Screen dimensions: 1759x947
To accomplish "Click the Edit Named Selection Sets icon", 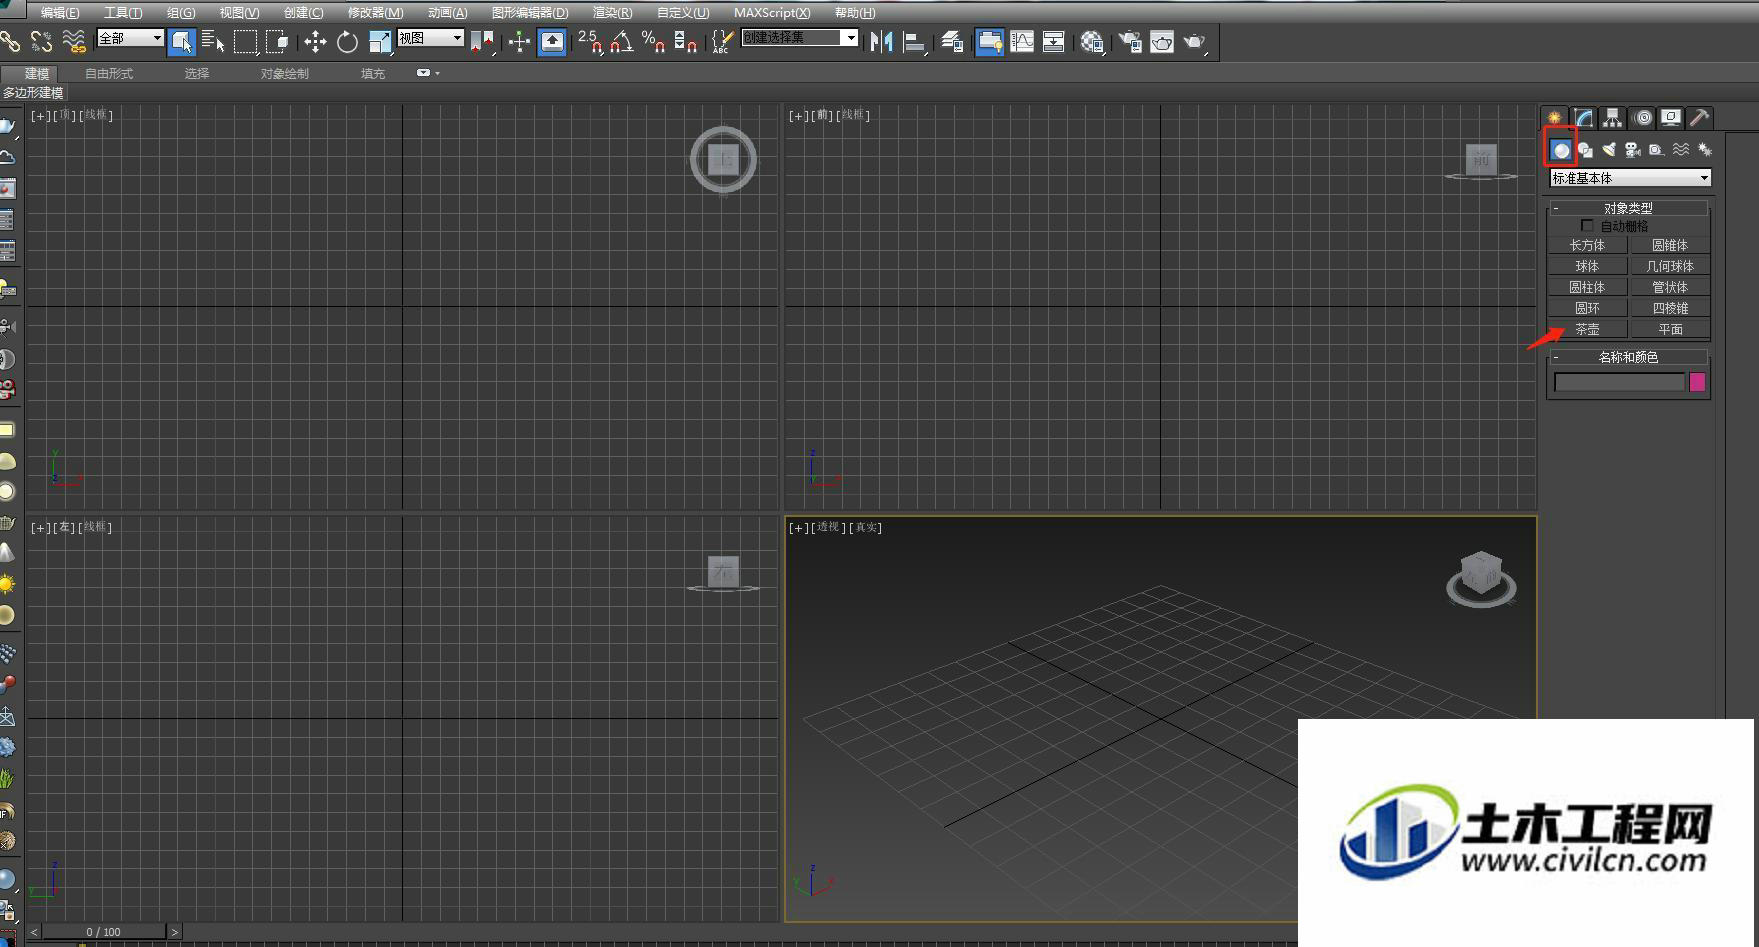I will click(x=722, y=41).
